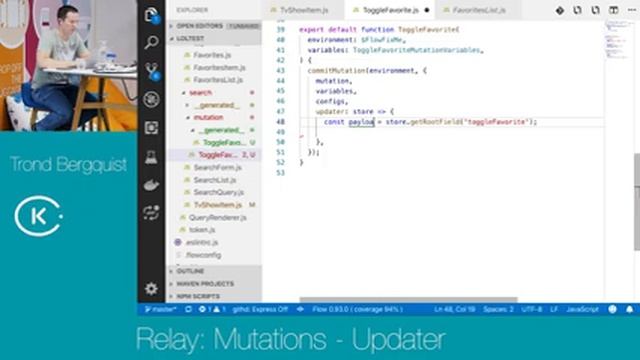The image size is (640, 360).
Task: Expand the NPM Scripts section
Action: click(x=214, y=296)
